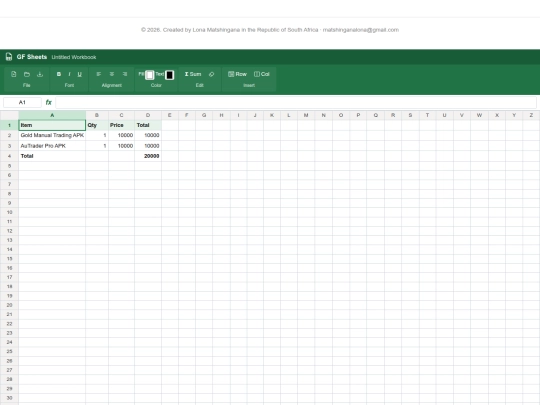Image resolution: width=540 pixels, height=405 pixels.
Task: Click the select-all corner of the grid
Action: [9, 115]
